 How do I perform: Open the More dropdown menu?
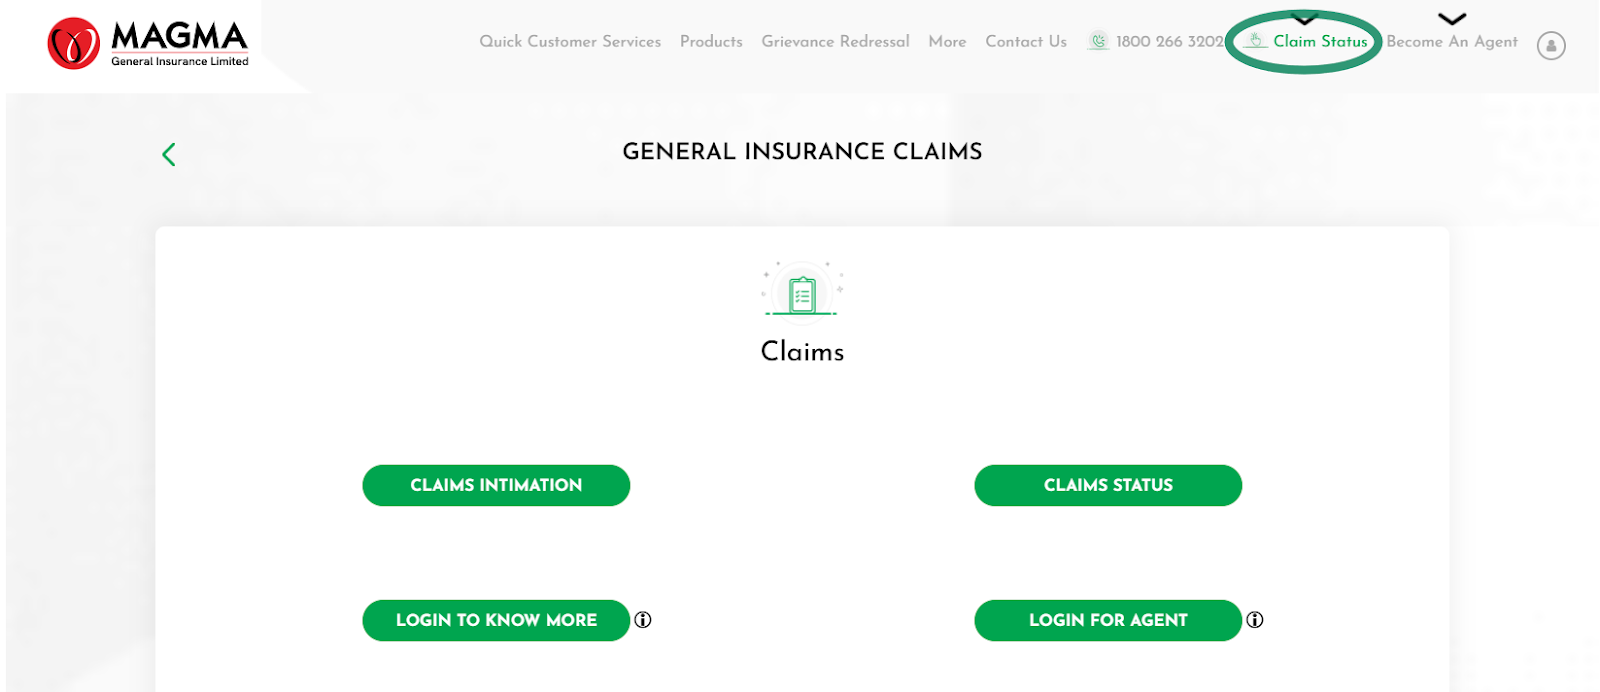[946, 42]
